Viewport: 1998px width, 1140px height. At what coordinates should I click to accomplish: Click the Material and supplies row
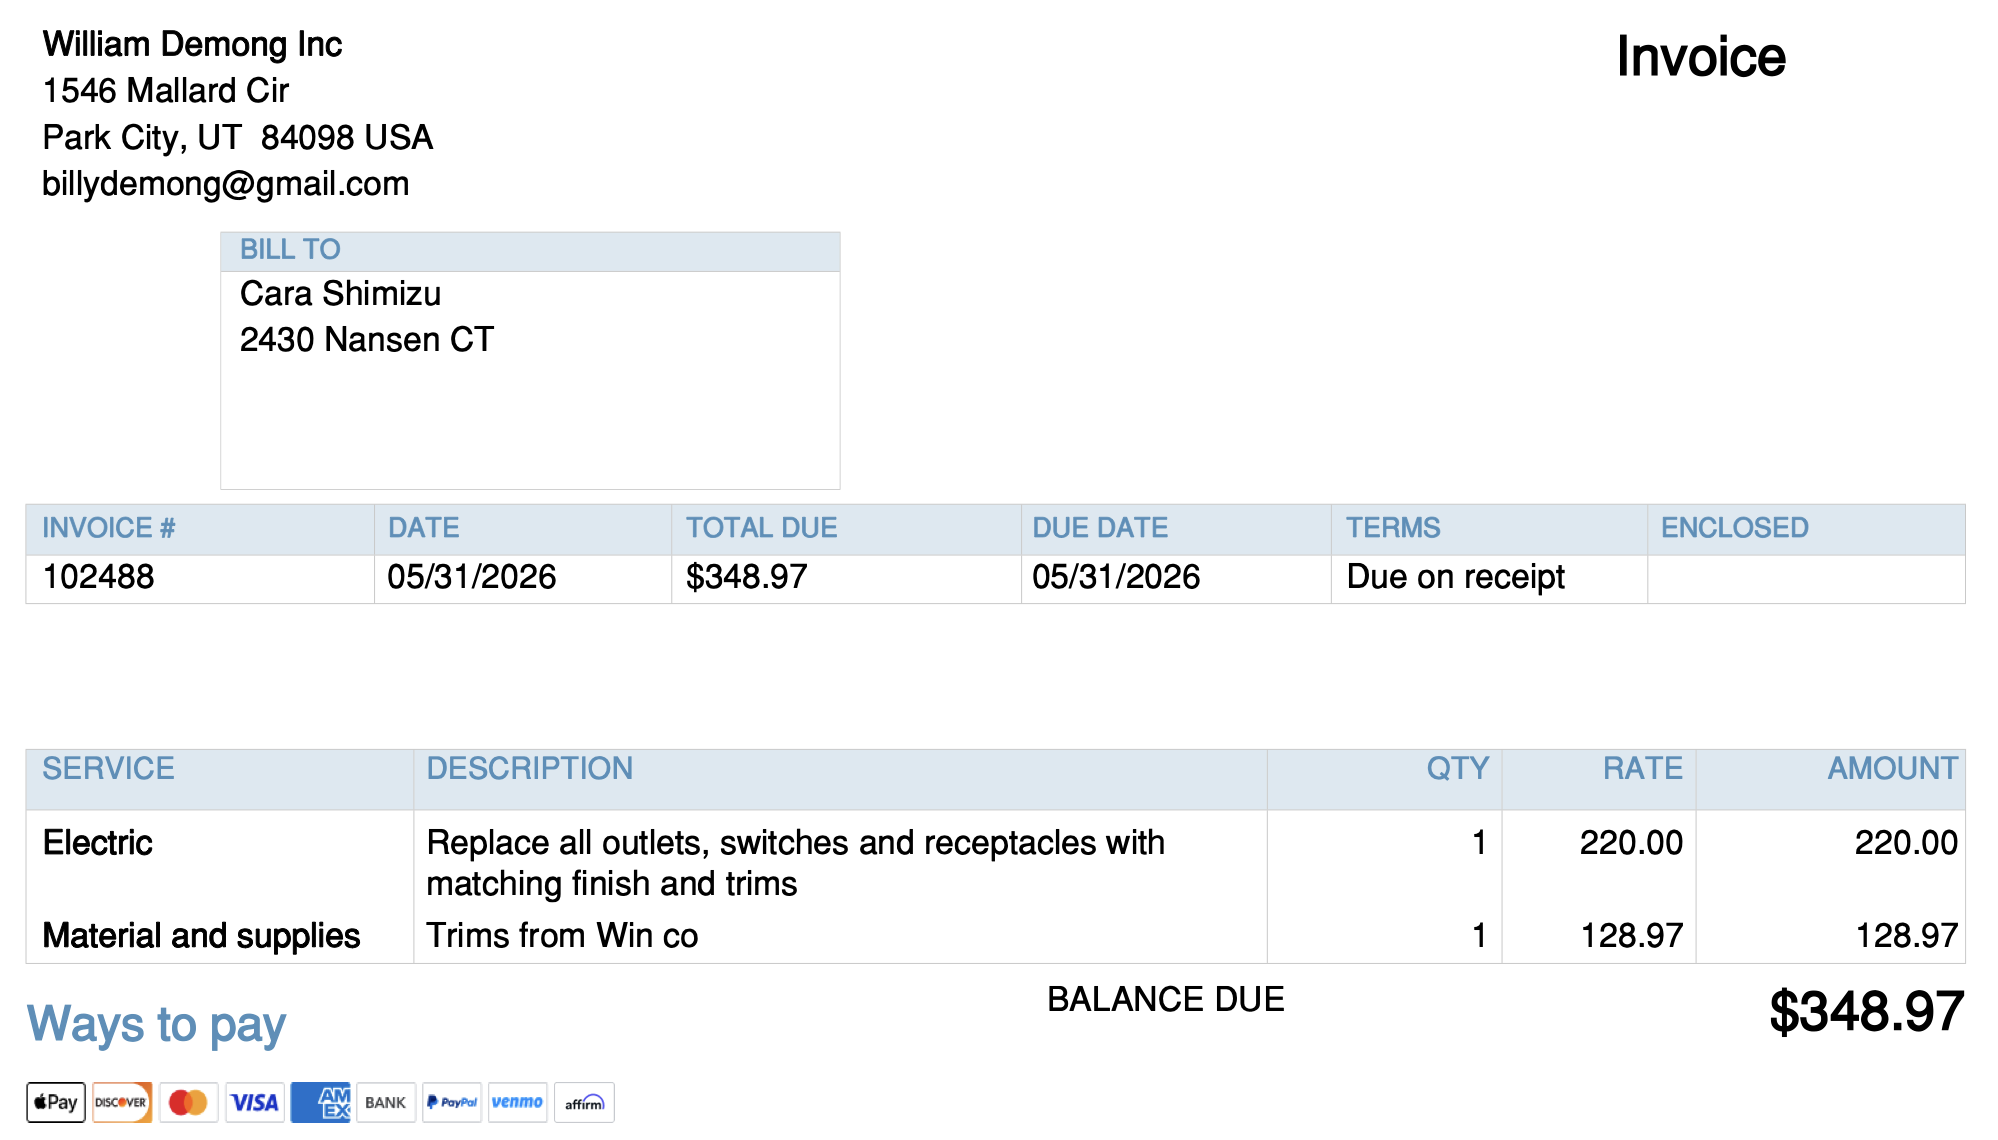point(995,936)
